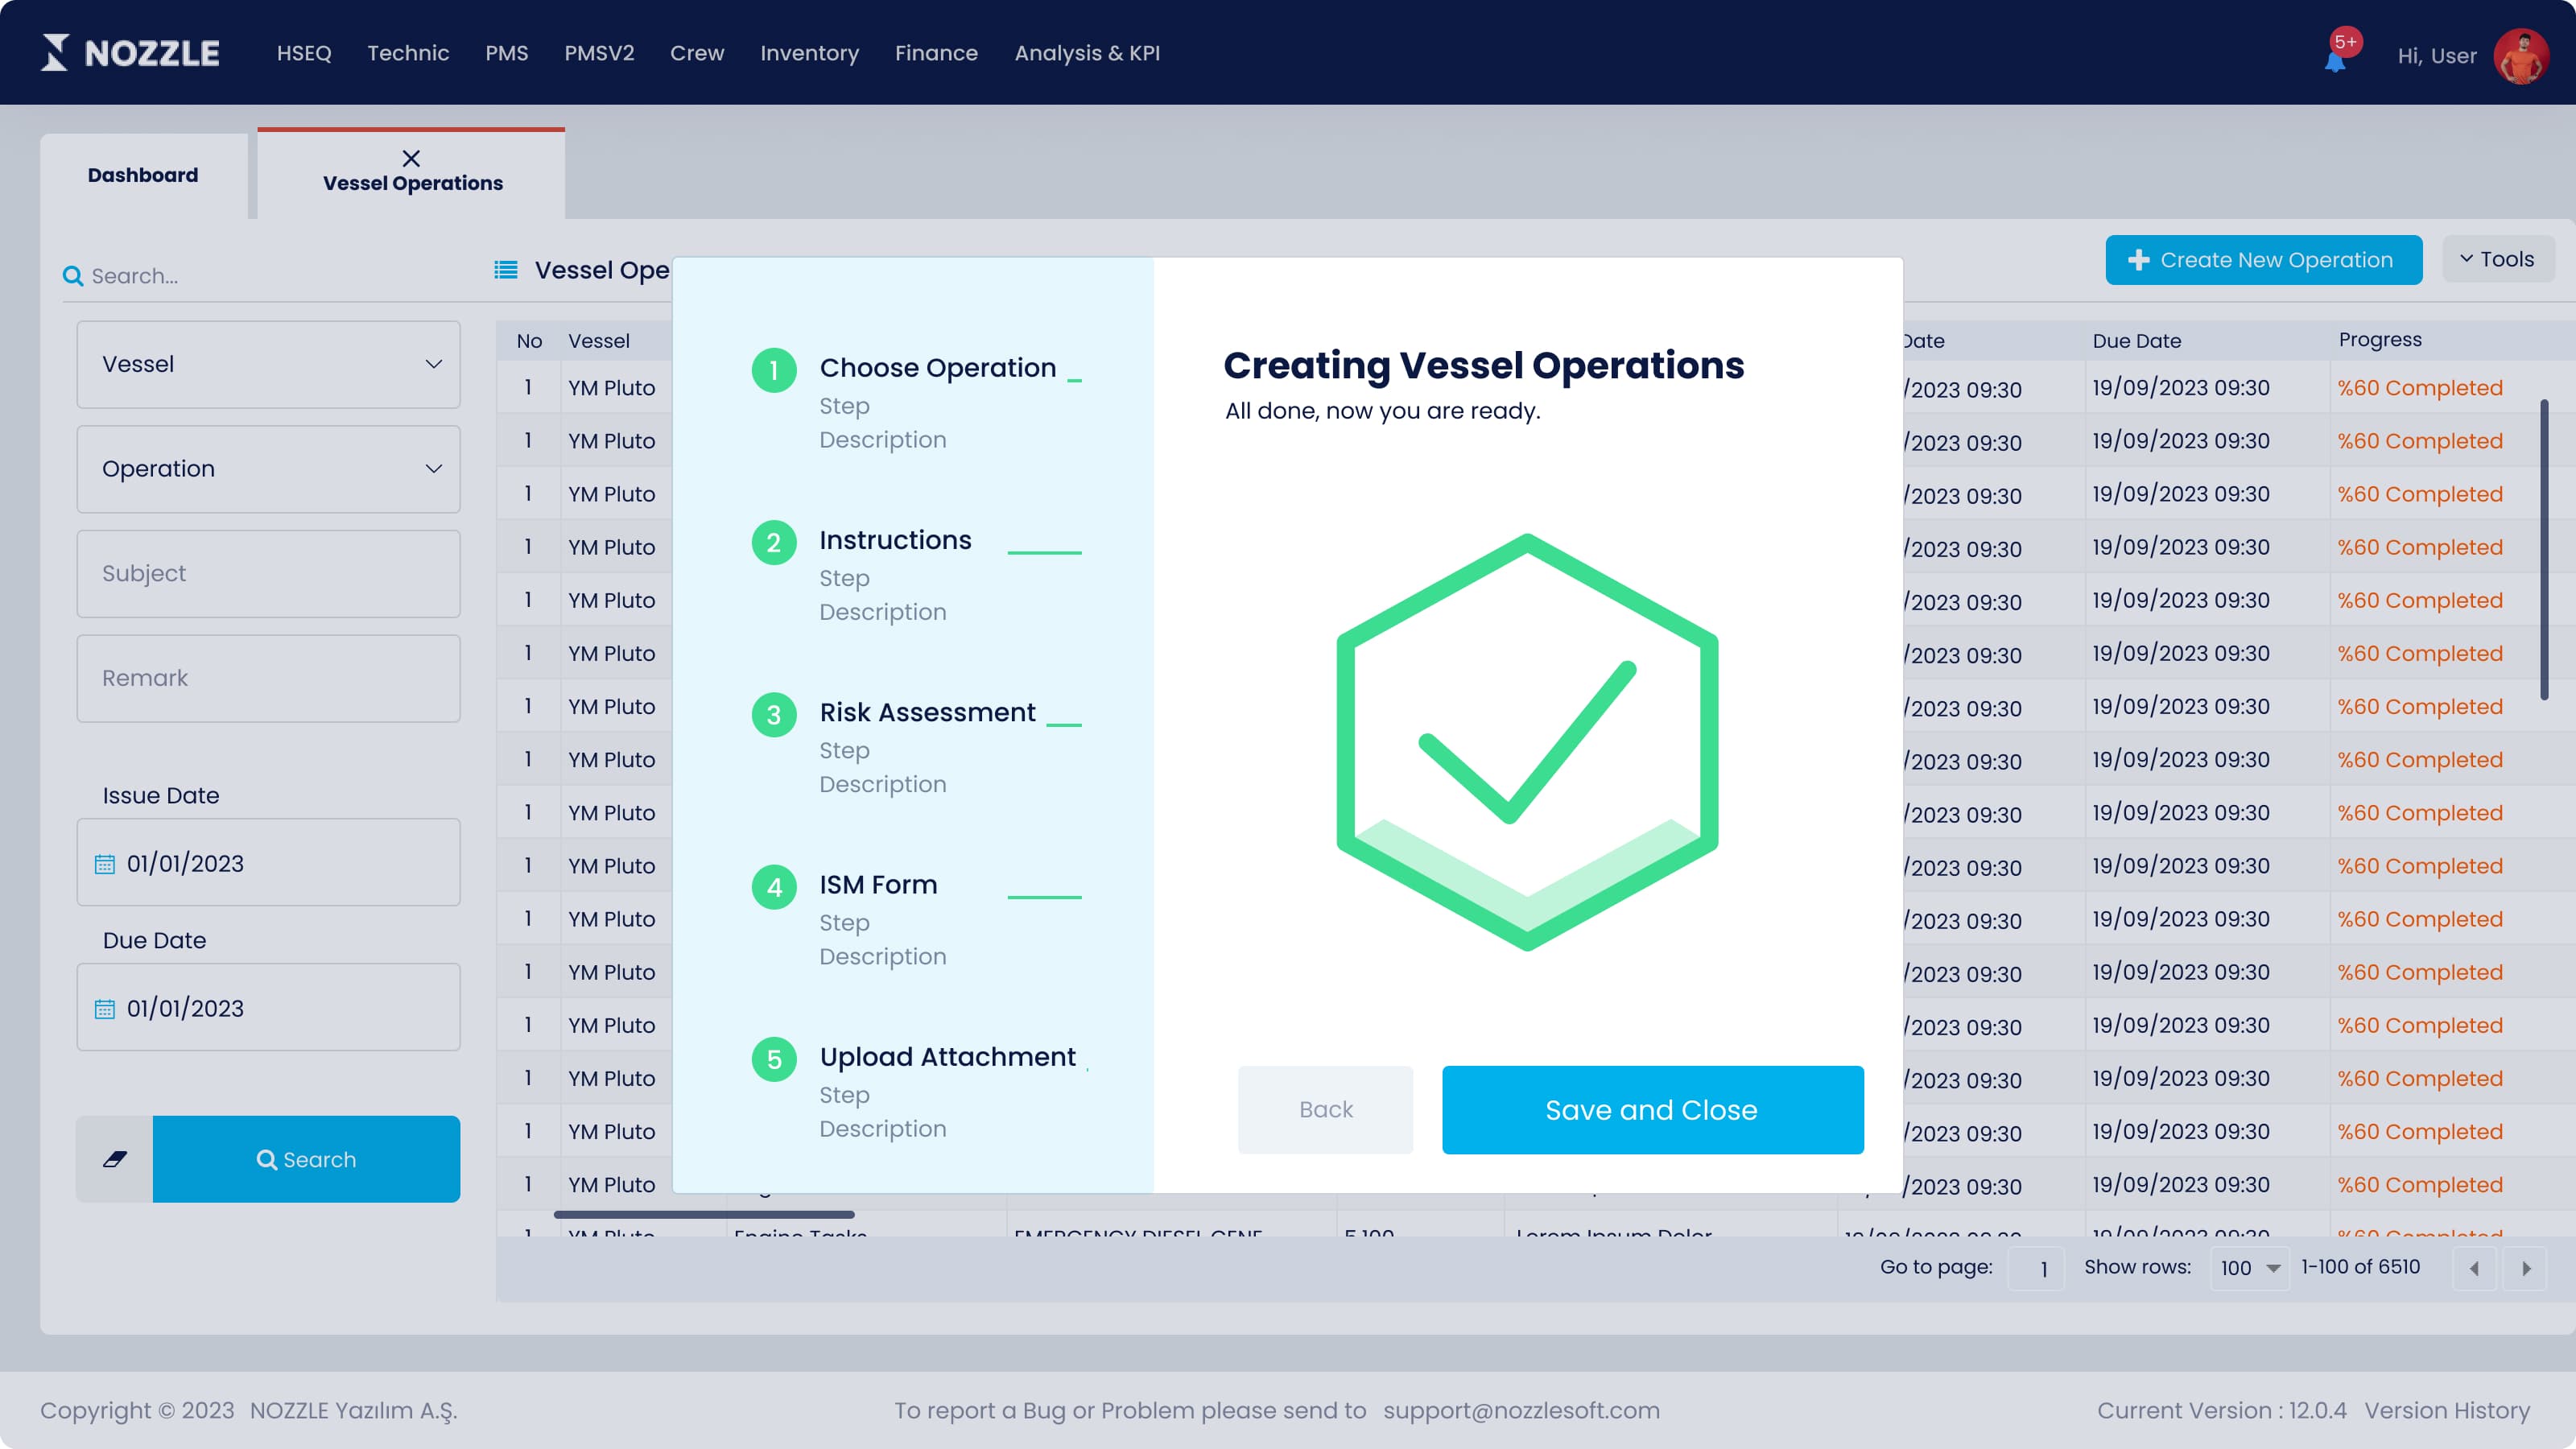This screenshot has height=1449, width=2576.
Task: Click Create New Operation button
Action: 2264,260
